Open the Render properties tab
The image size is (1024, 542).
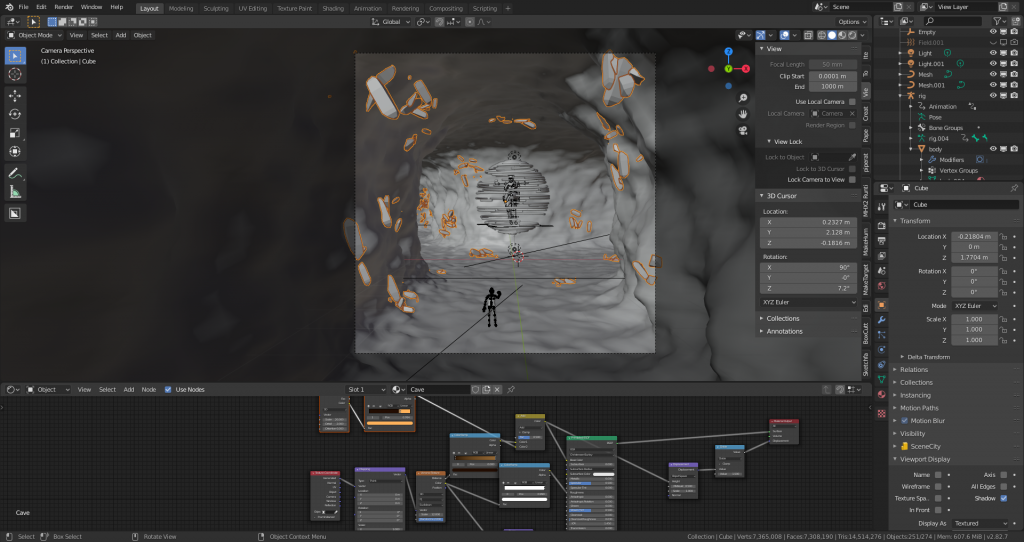(882, 225)
